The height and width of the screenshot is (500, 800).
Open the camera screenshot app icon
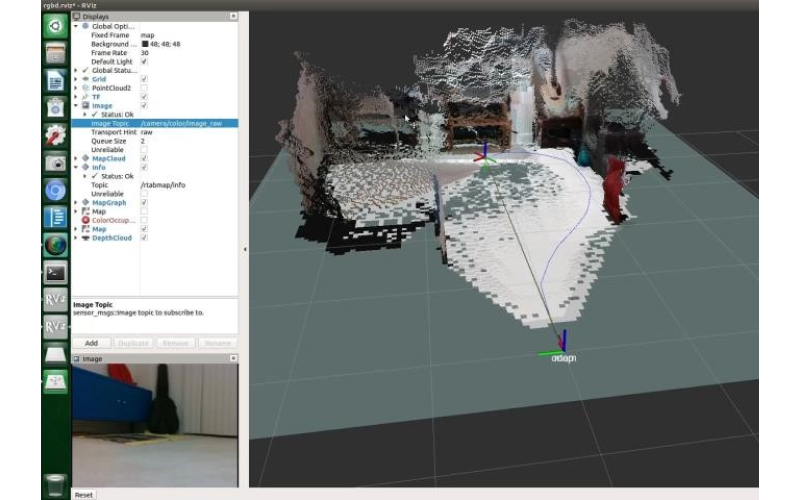tap(56, 162)
